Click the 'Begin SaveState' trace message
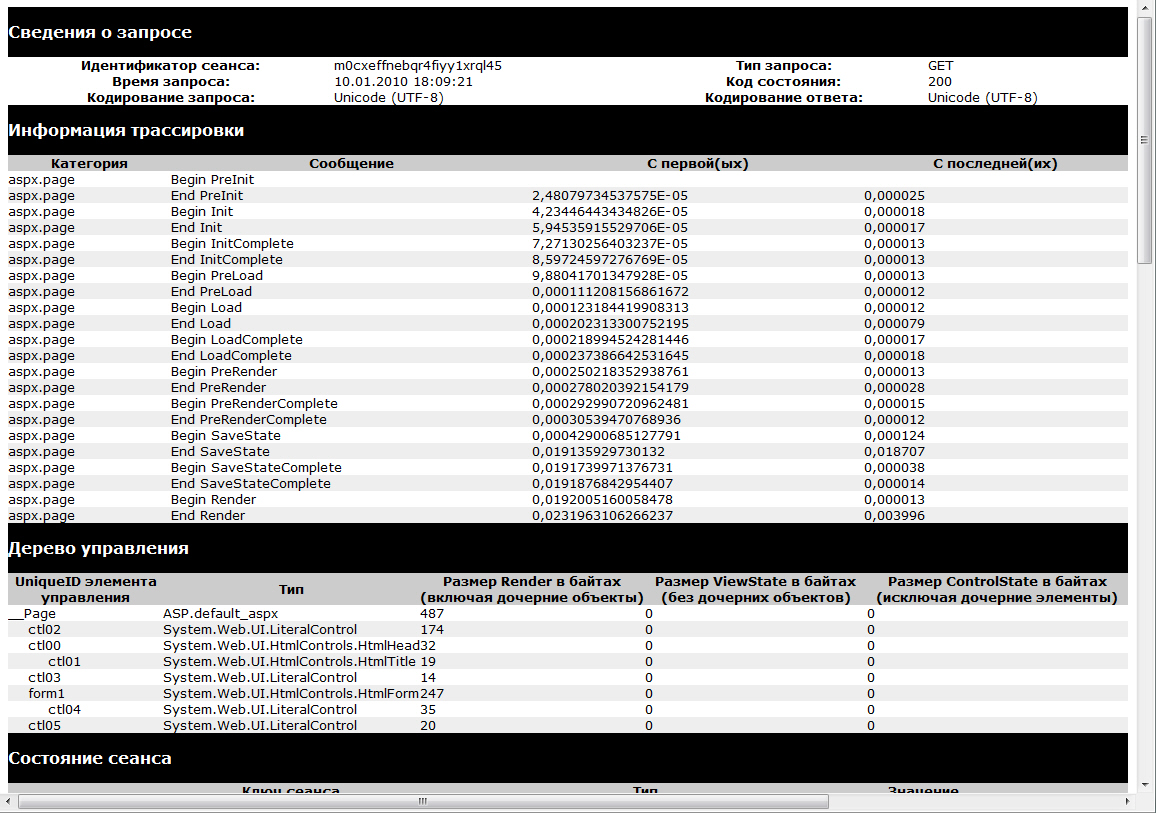The width and height of the screenshot is (1156, 813). (x=226, y=436)
